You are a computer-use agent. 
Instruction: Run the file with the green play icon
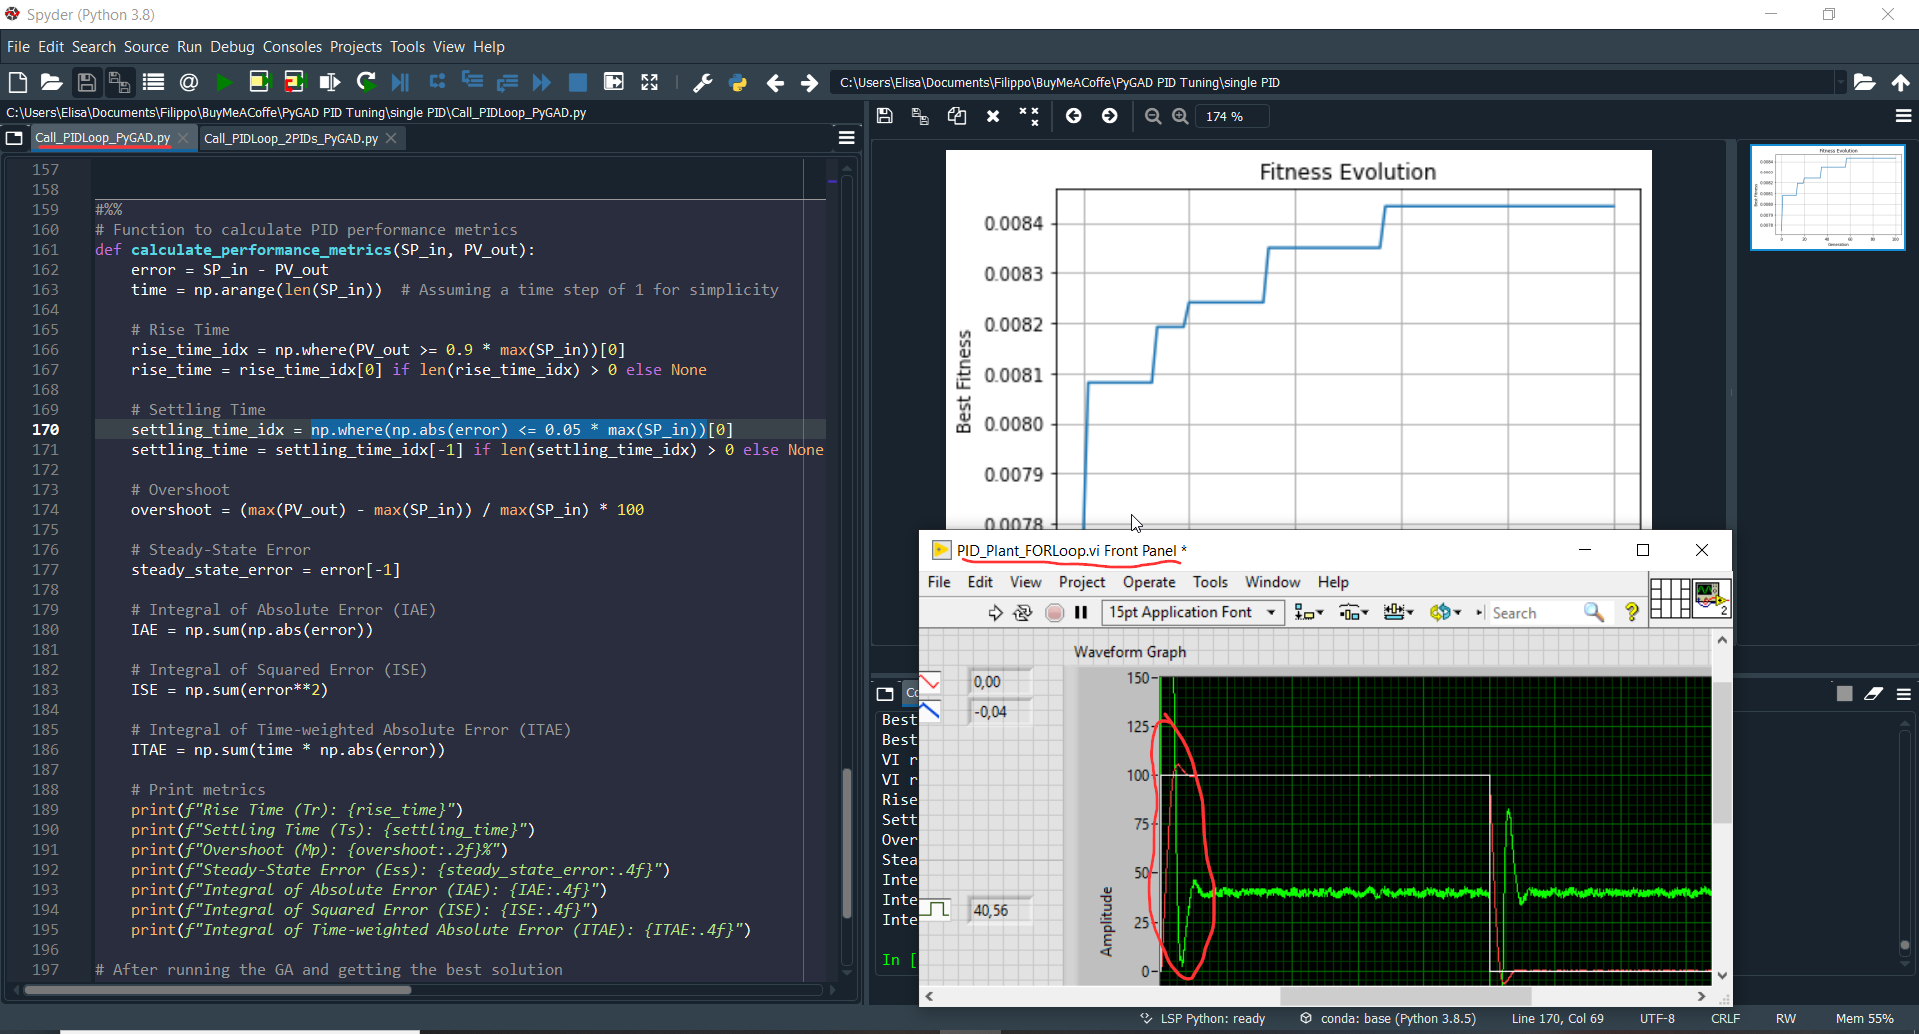[x=224, y=82]
